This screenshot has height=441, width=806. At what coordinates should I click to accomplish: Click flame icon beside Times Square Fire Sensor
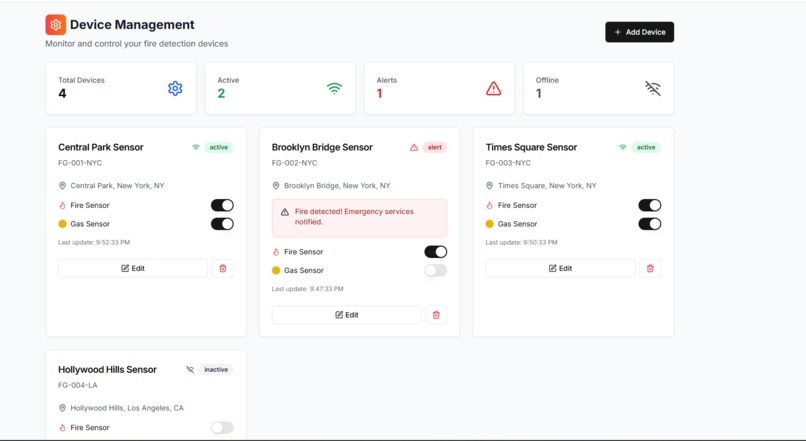coord(489,205)
